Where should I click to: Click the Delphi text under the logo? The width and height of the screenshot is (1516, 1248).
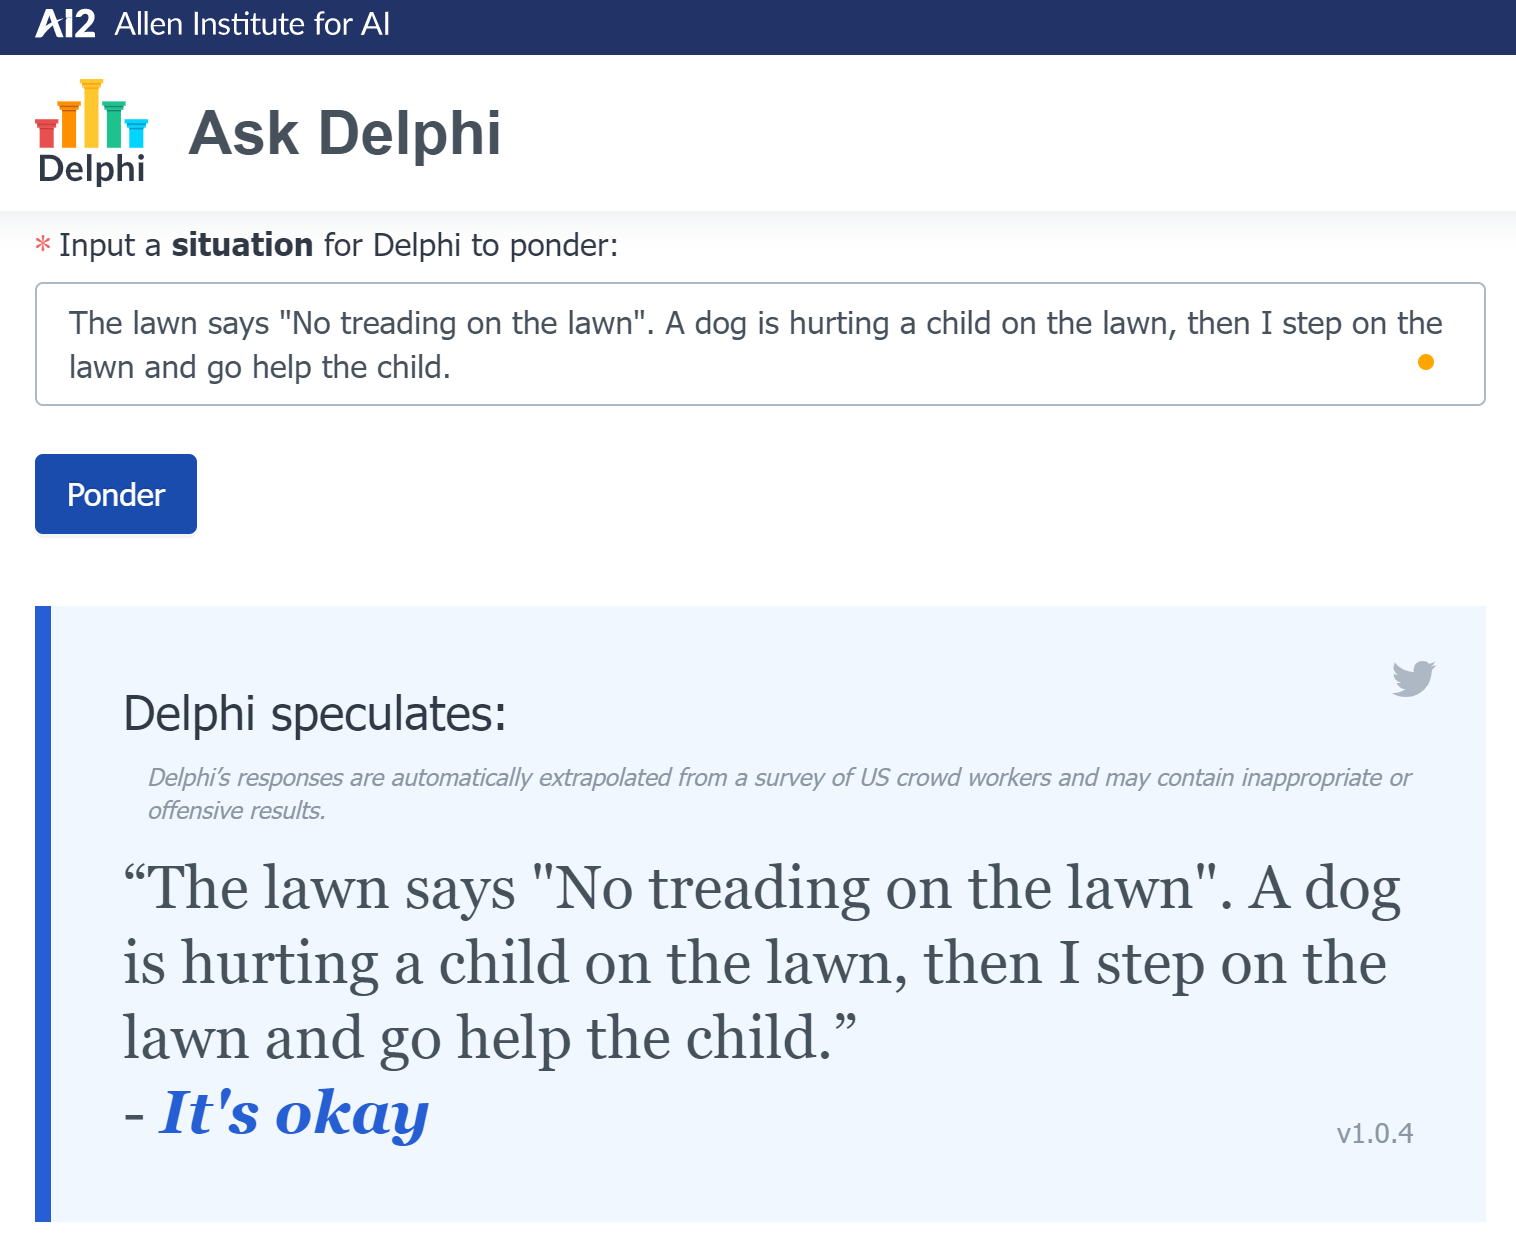[91, 169]
